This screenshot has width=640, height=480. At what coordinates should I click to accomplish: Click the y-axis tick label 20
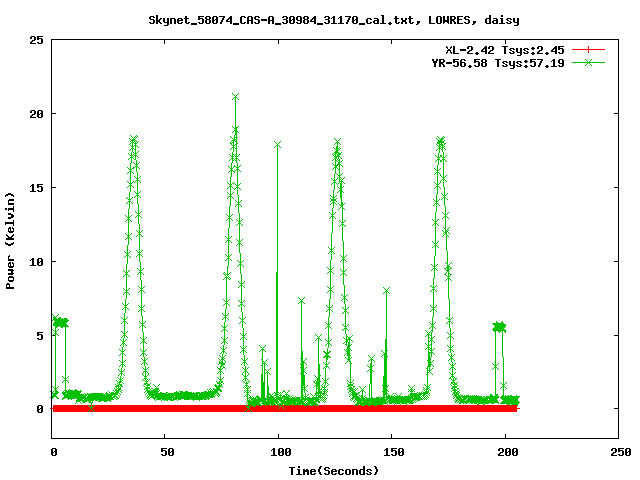36,114
